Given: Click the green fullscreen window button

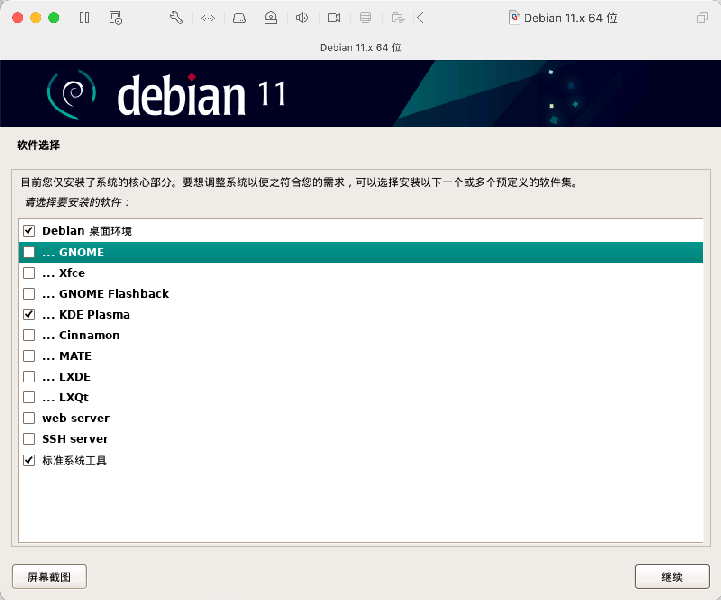Looking at the screenshot, I should [54, 18].
